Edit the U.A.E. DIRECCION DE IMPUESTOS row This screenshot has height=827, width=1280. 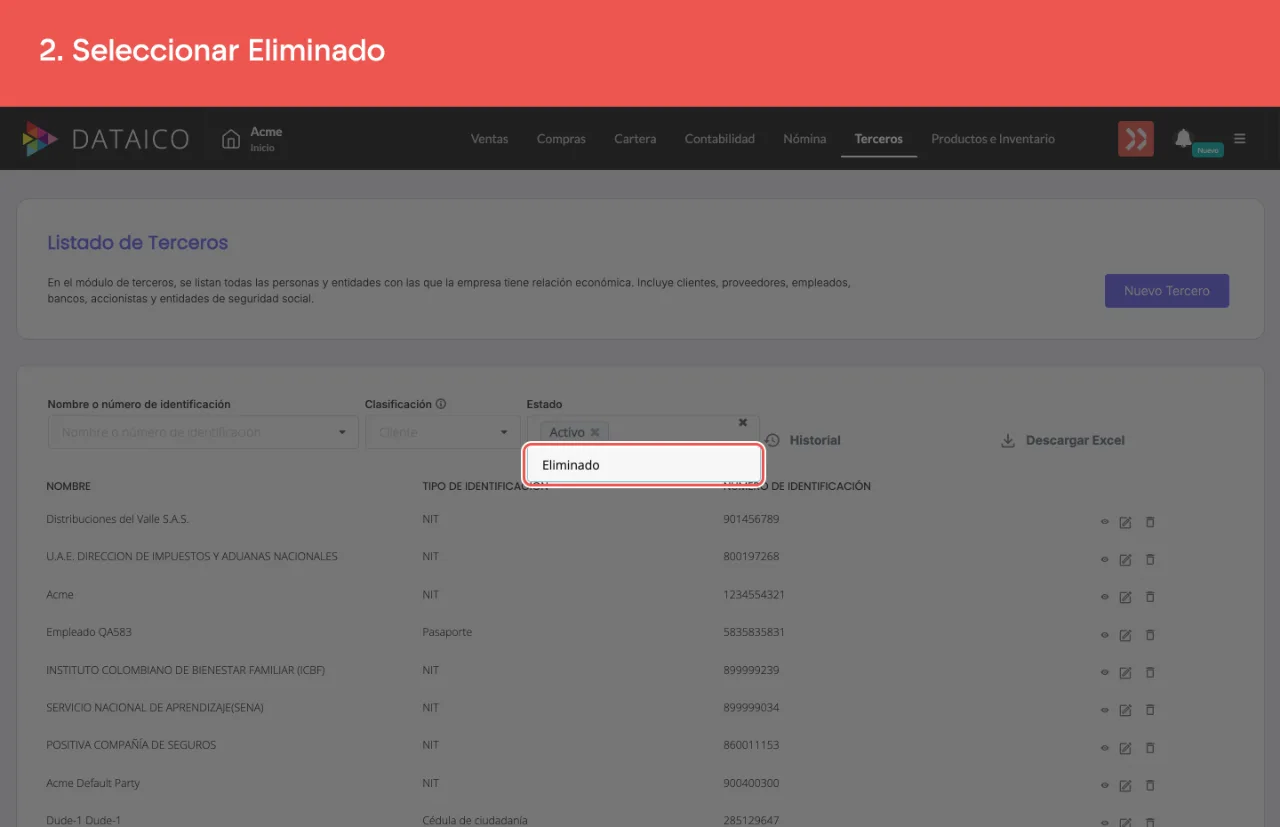pos(1125,559)
